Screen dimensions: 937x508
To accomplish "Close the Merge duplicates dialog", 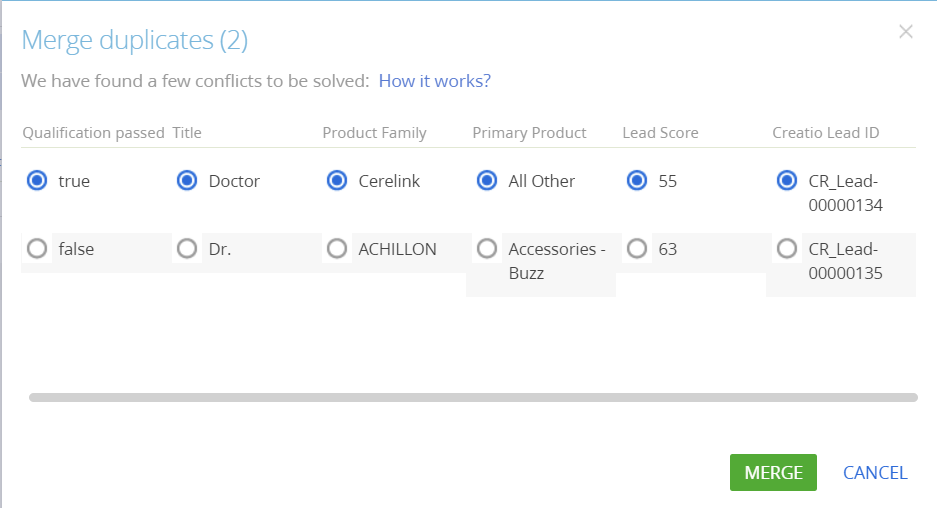I will (906, 32).
